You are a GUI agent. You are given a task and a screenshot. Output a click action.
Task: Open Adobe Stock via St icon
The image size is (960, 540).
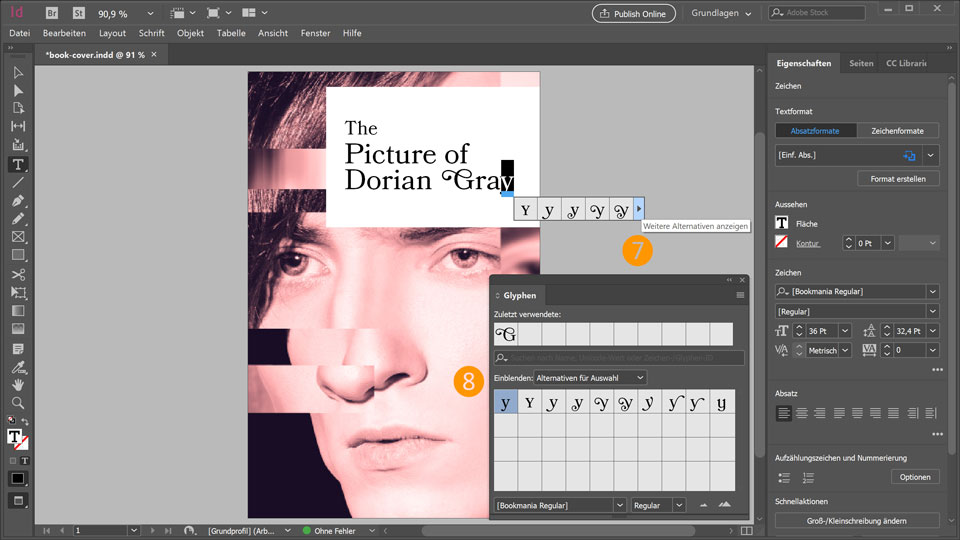click(78, 13)
